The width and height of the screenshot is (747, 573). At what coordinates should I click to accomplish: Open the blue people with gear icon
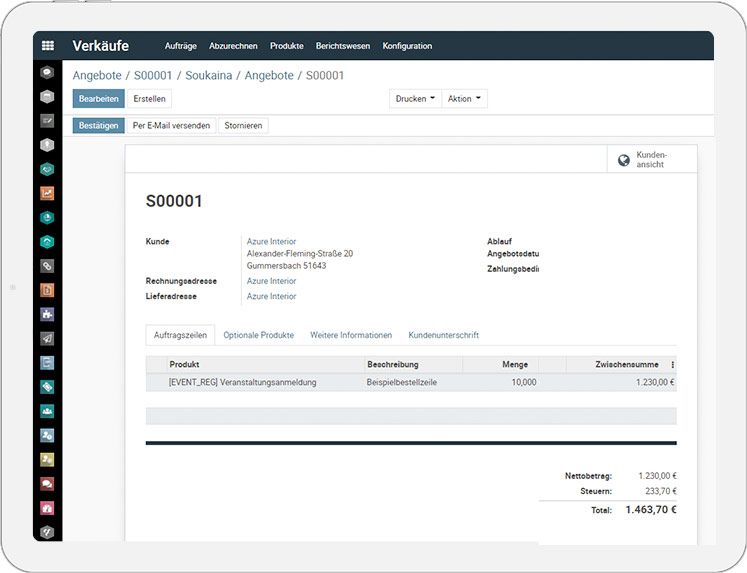(47, 435)
